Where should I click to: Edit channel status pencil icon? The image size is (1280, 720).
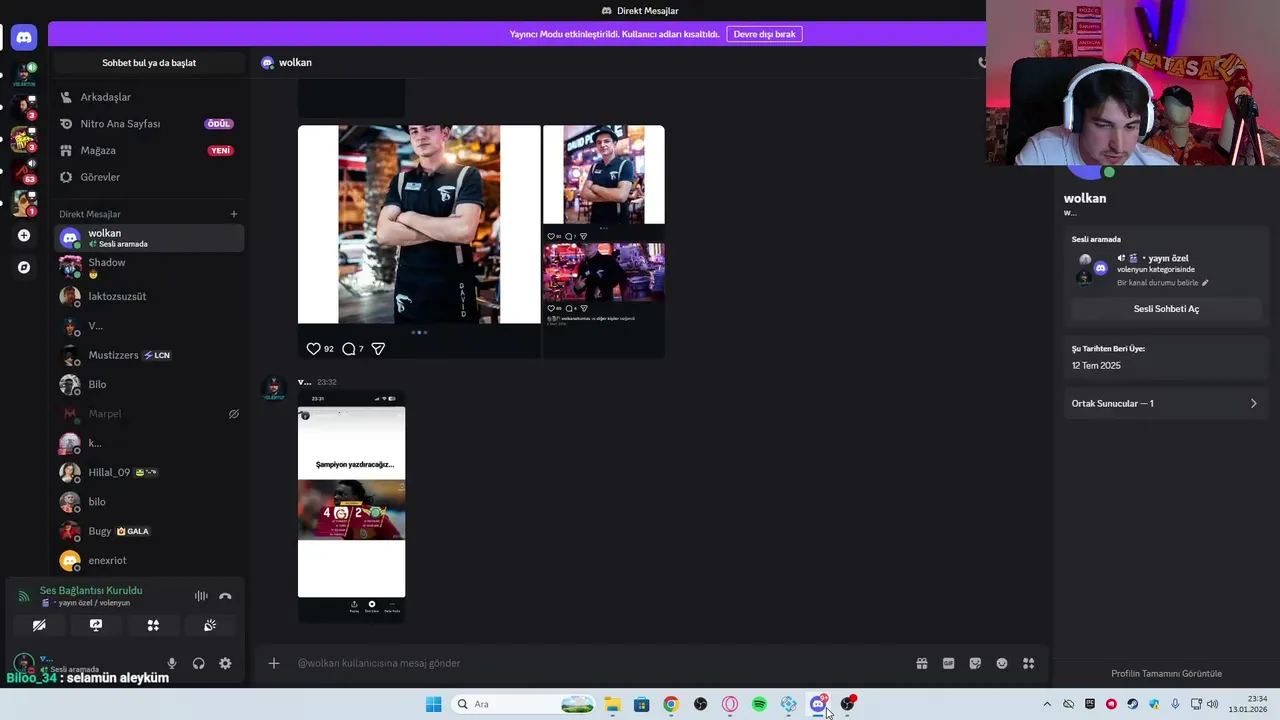pyautogui.click(x=1205, y=283)
